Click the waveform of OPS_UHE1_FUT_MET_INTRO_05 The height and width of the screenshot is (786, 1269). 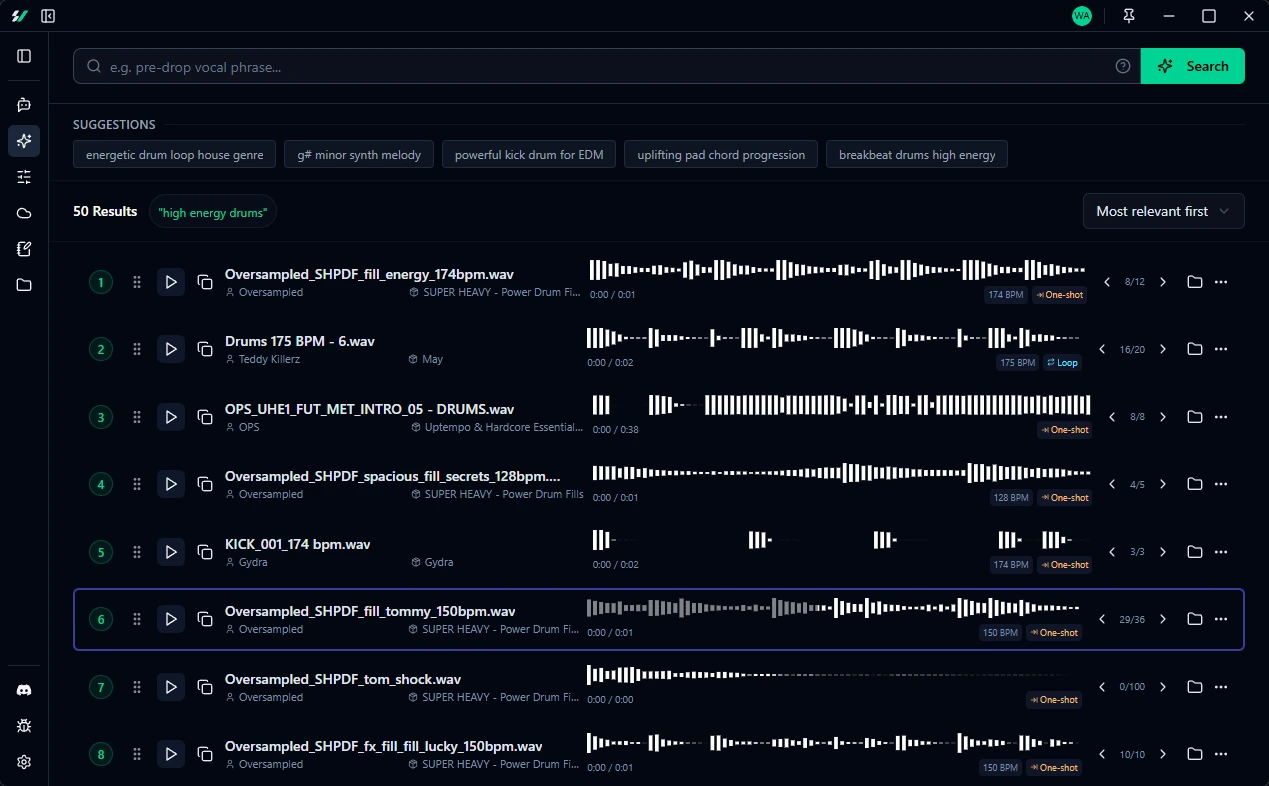[840, 408]
